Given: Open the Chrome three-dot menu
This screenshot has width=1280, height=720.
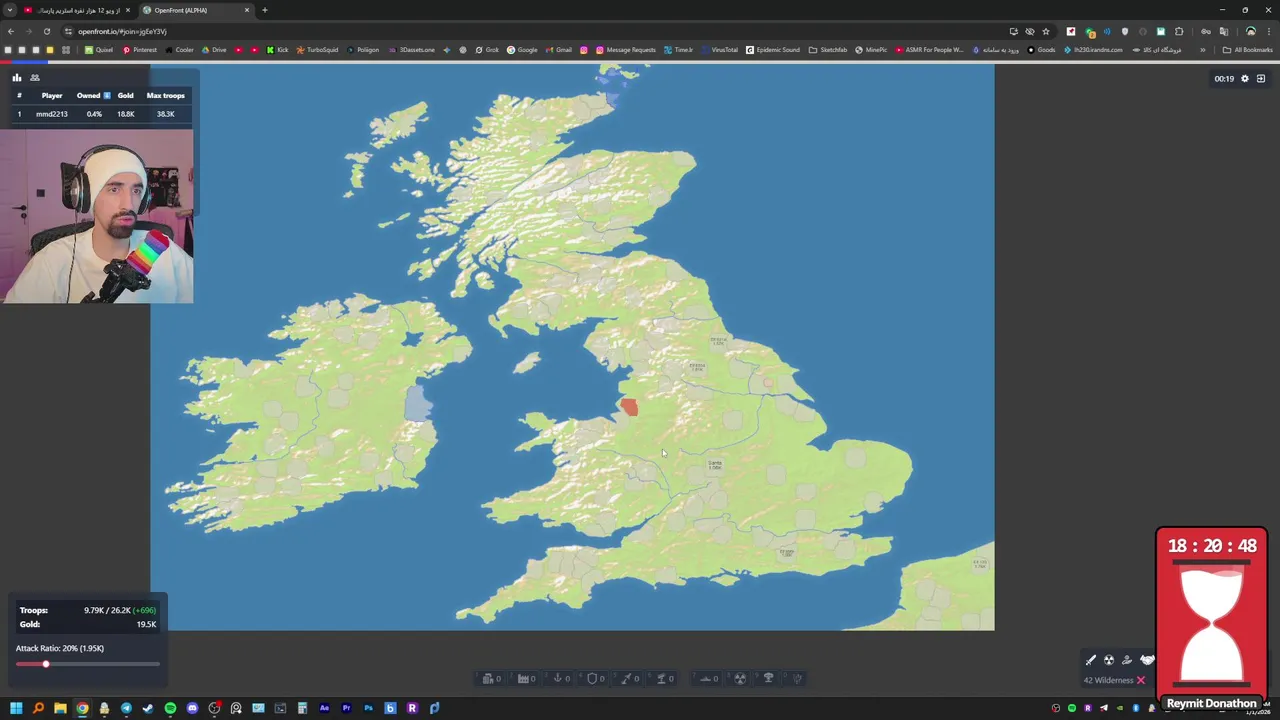Looking at the screenshot, I should click(1269, 31).
